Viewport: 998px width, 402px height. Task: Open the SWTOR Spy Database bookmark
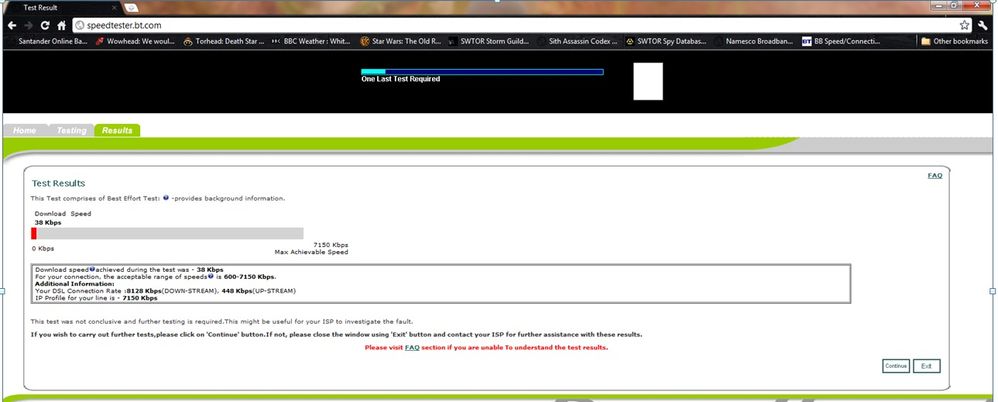(x=666, y=41)
